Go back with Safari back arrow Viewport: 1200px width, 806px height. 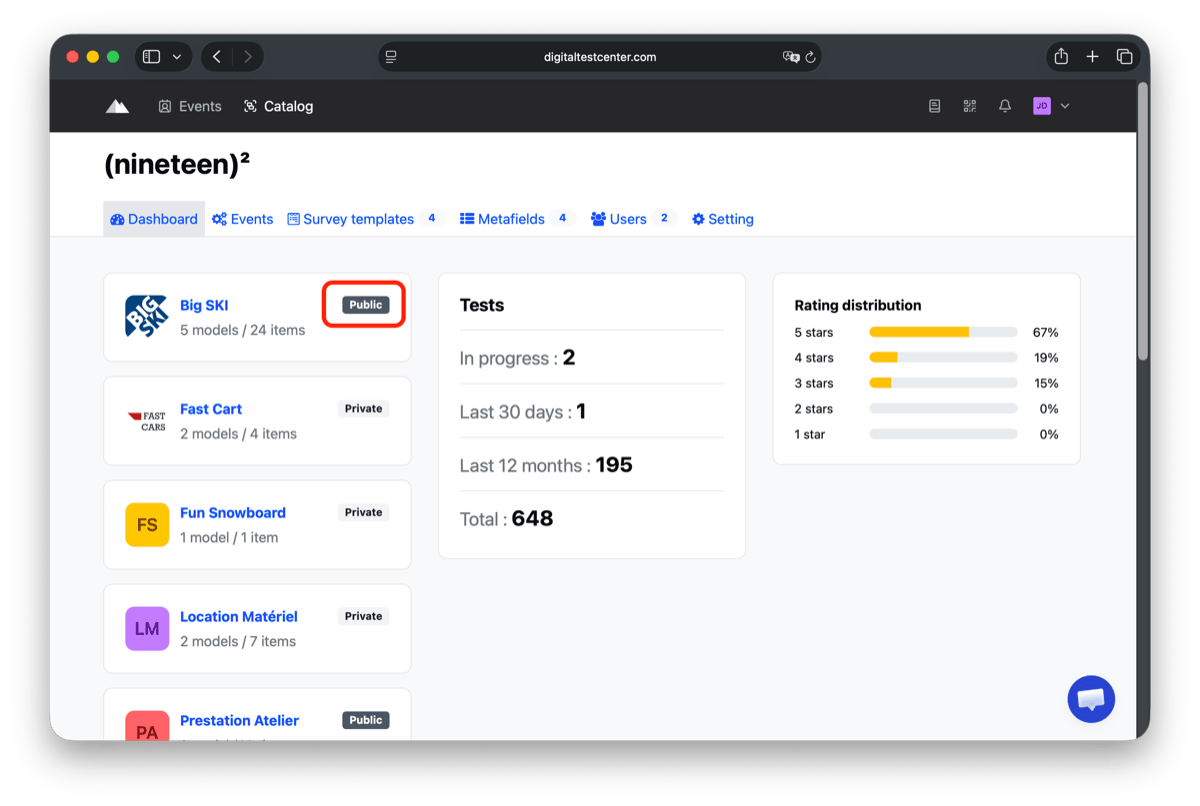tap(217, 57)
